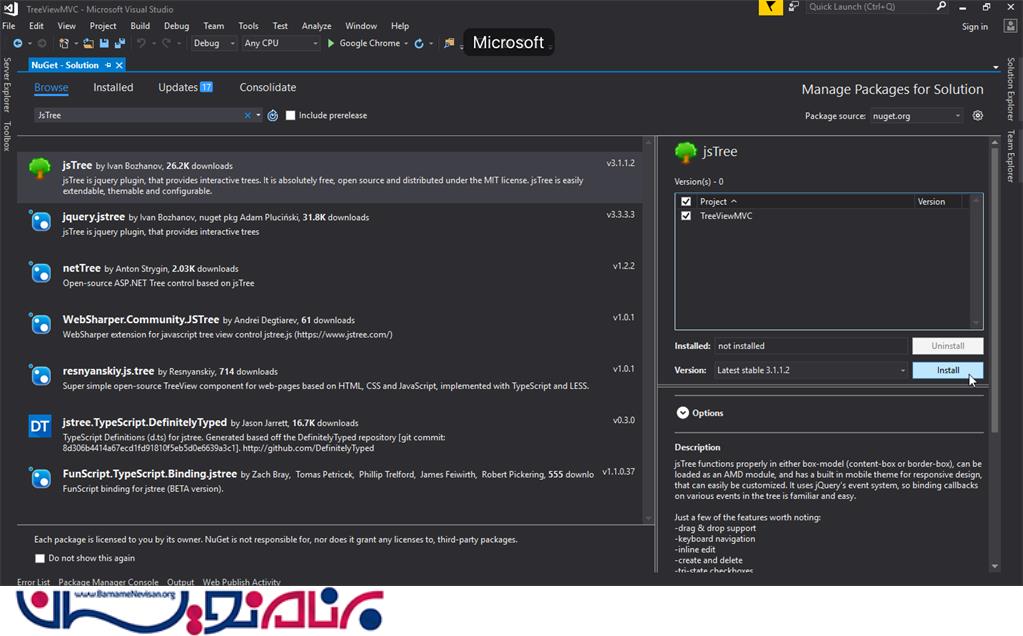Click the JsTree package search field
The image size is (1023, 636).
(138, 115)
